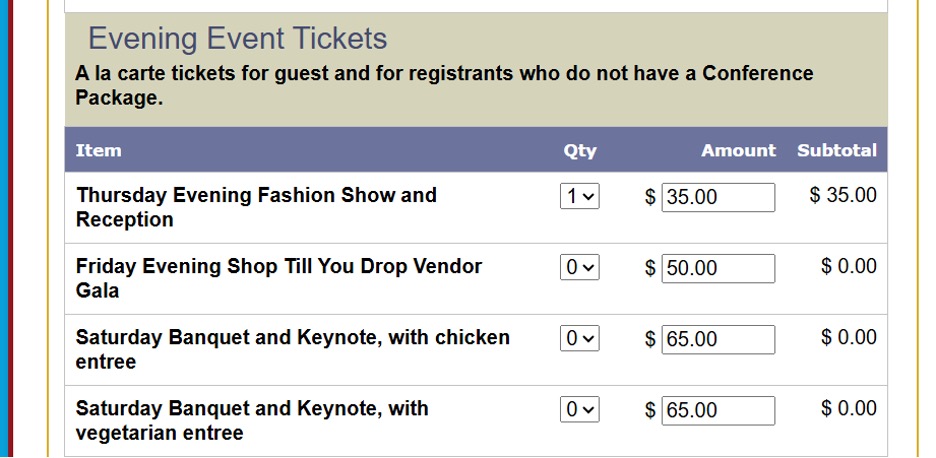Click the Item column header

(x=98, y=151)
